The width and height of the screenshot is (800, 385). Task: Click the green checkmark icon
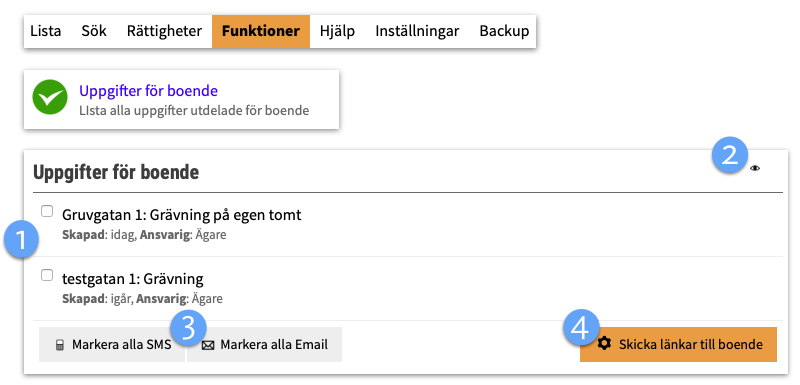(50, 97)
